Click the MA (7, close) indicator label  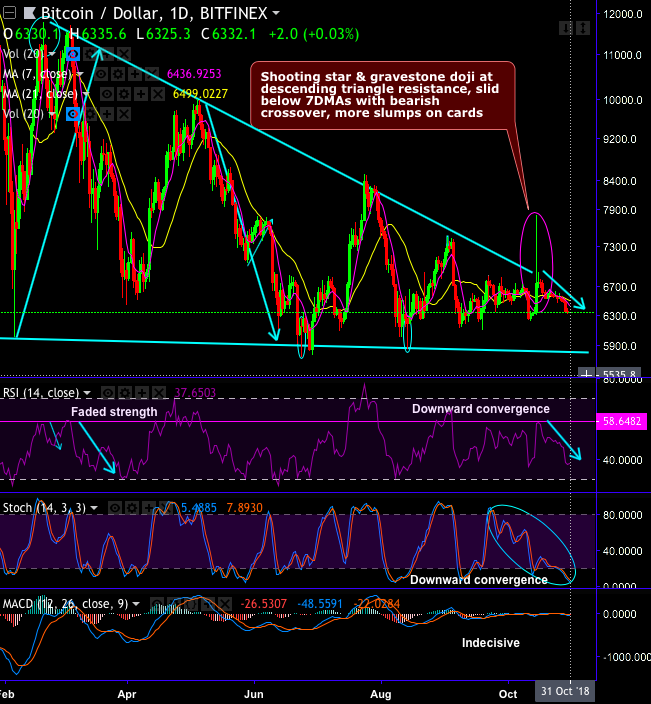[38, 74]
